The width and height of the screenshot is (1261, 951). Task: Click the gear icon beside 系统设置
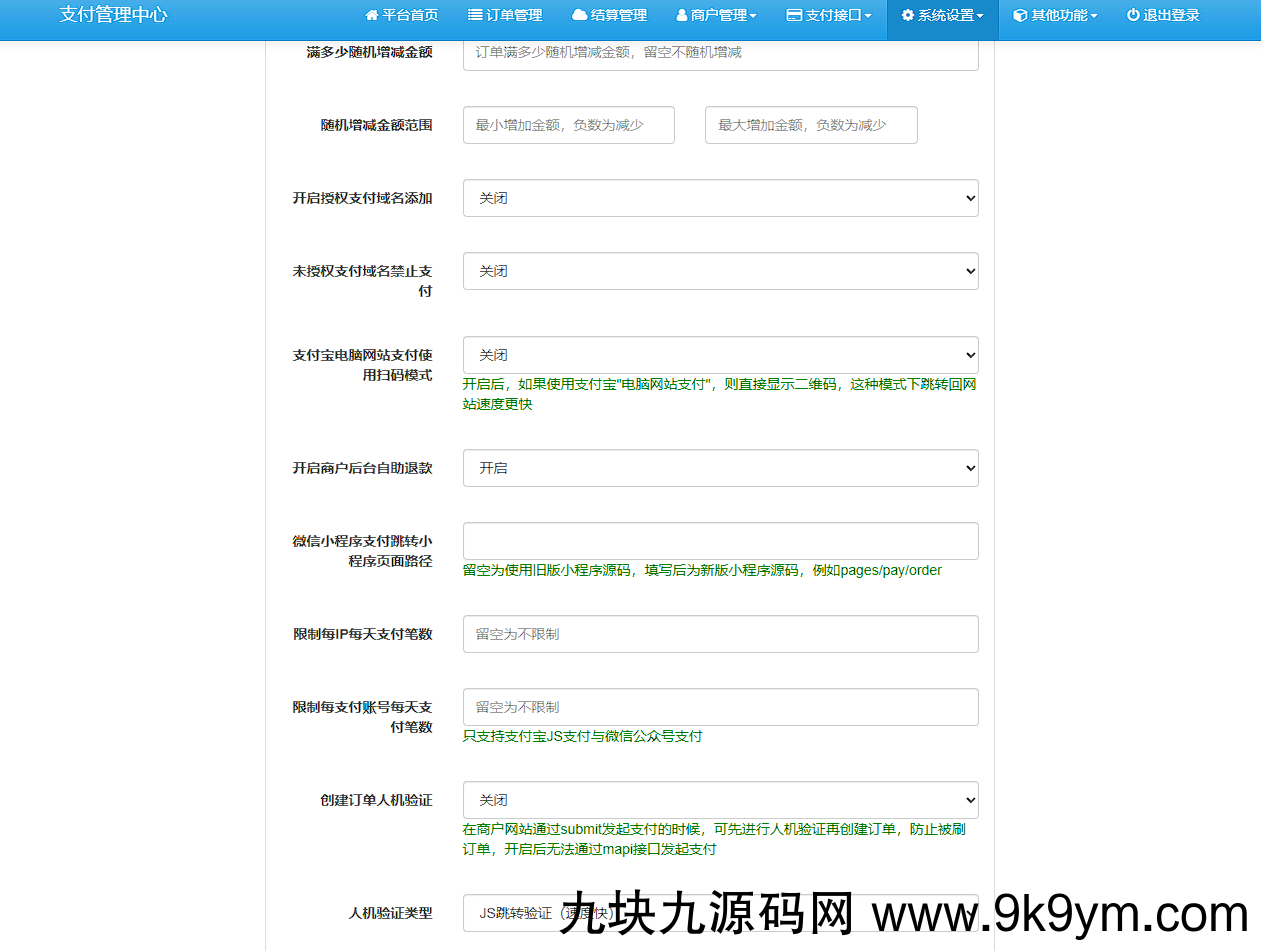pos(908,16)
